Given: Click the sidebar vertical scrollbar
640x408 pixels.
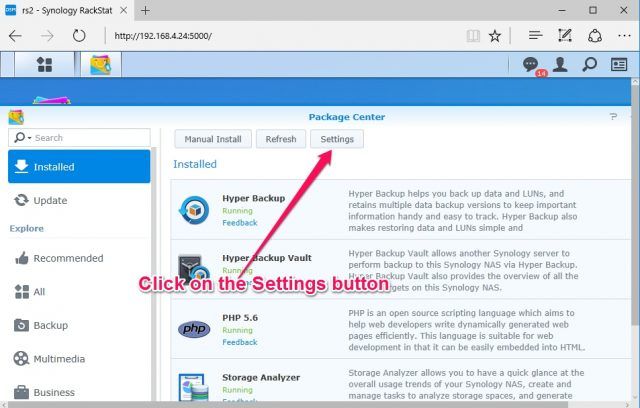Looking at the screenshot, I should [x=153, y=273].
